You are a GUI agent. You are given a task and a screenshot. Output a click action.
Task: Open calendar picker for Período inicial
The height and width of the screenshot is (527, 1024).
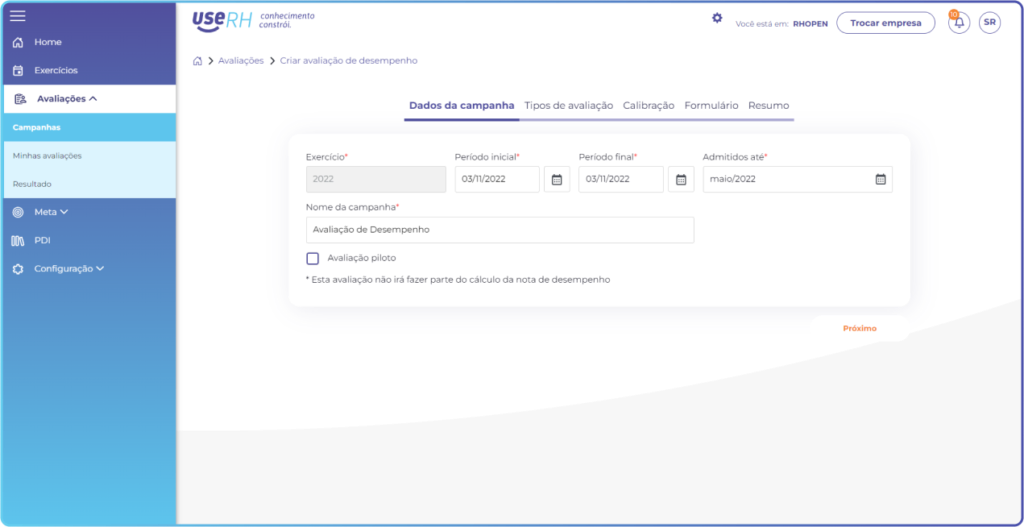tap(557, 180)
